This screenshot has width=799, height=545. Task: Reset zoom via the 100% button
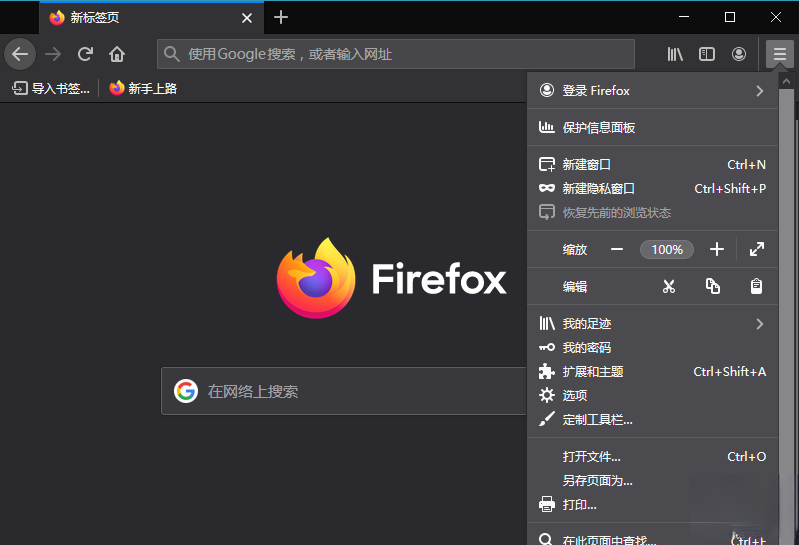667,250
